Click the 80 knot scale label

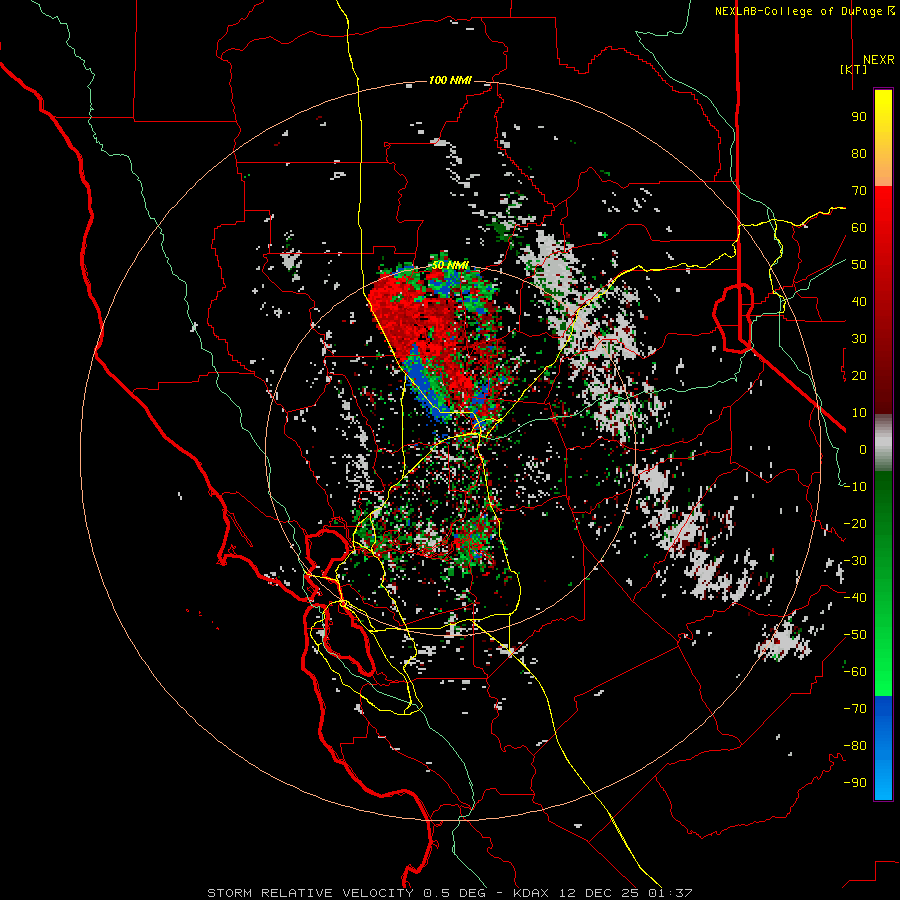[859, 153]
